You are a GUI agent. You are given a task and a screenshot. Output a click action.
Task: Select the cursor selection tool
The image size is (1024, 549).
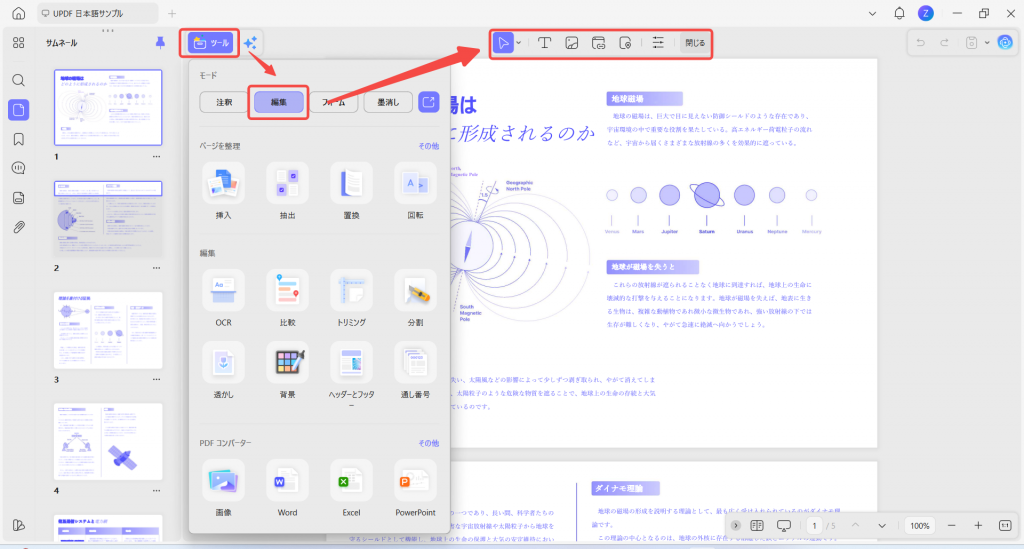(503, 43)
